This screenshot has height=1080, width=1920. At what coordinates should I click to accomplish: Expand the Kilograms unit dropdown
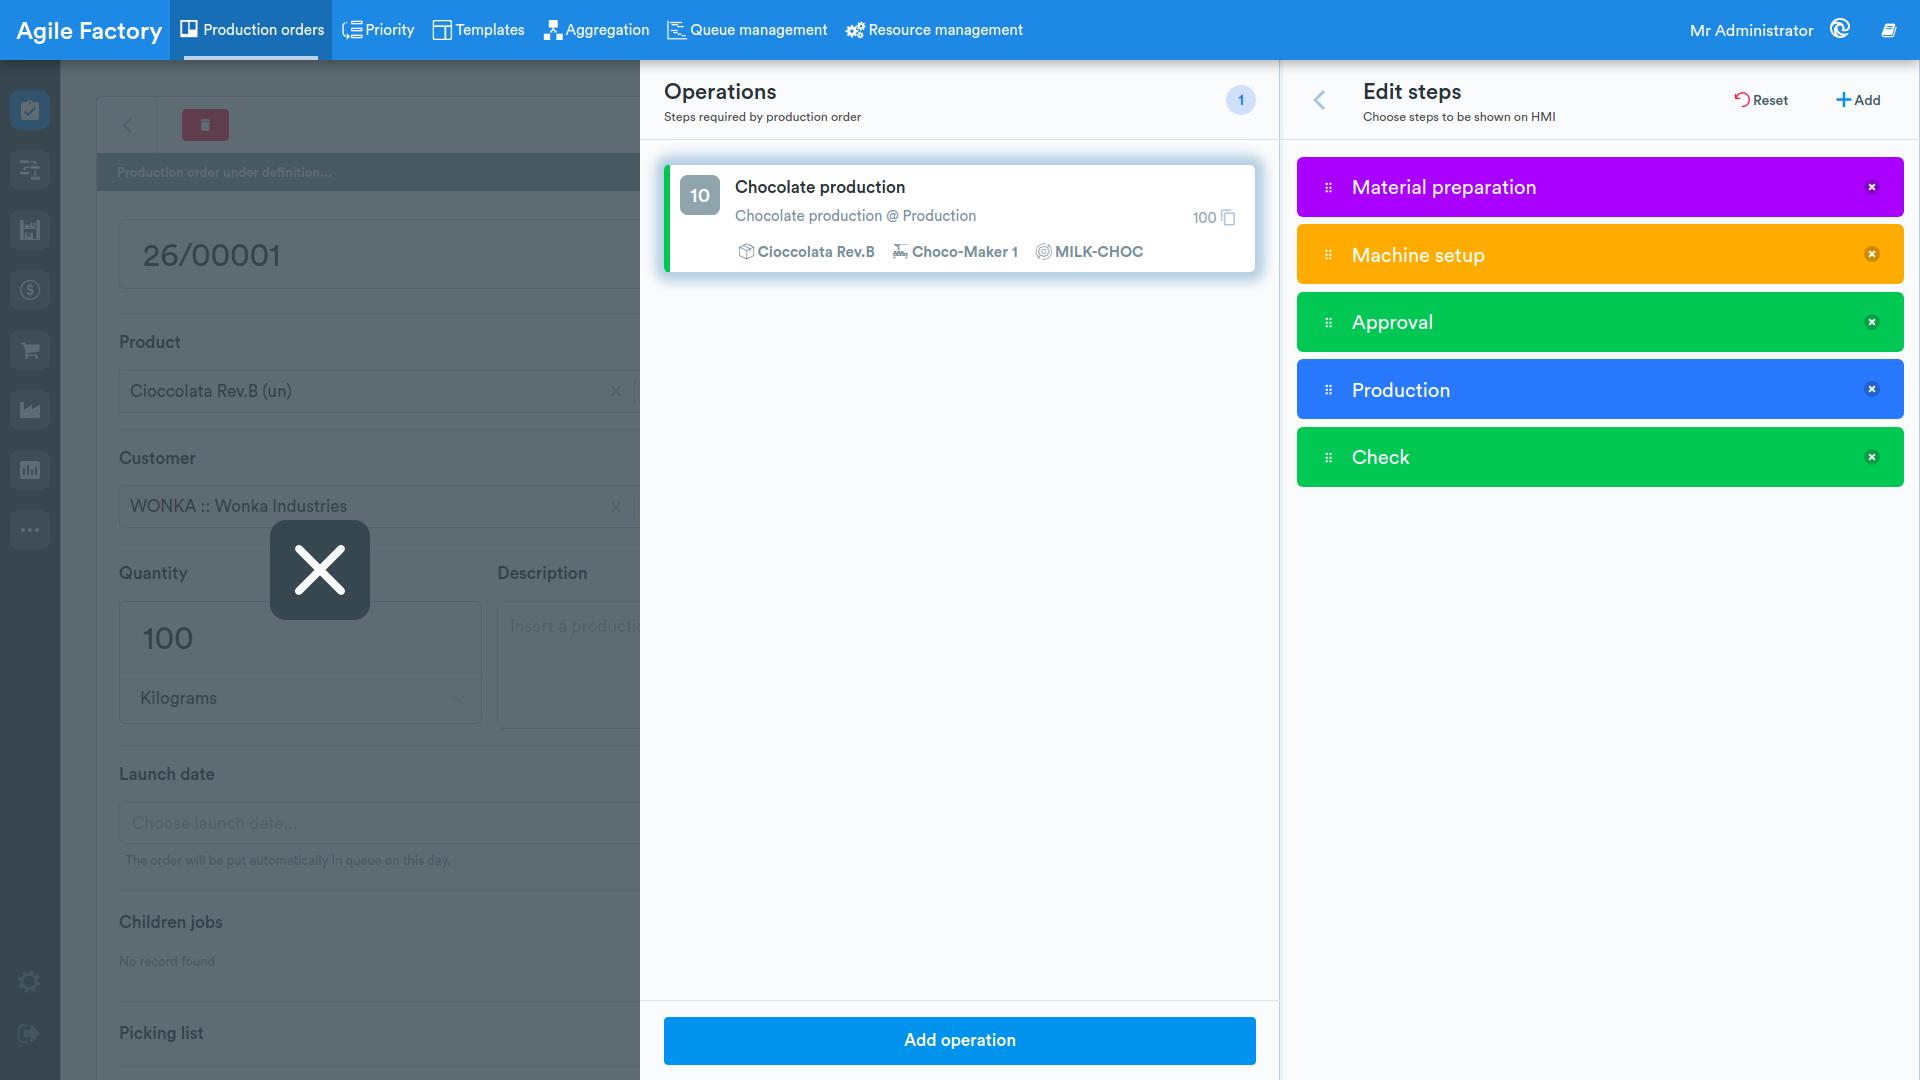point(300,698)
